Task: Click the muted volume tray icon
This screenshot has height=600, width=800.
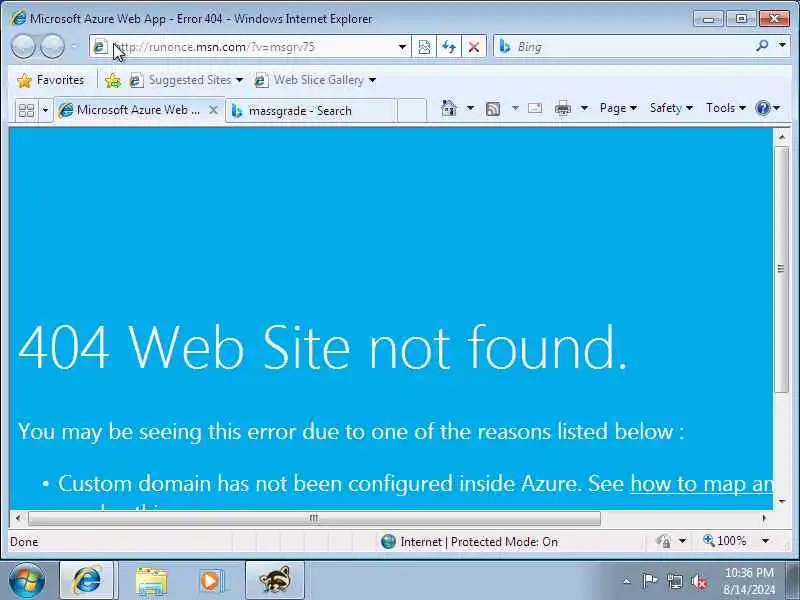Action: [699, 582]
